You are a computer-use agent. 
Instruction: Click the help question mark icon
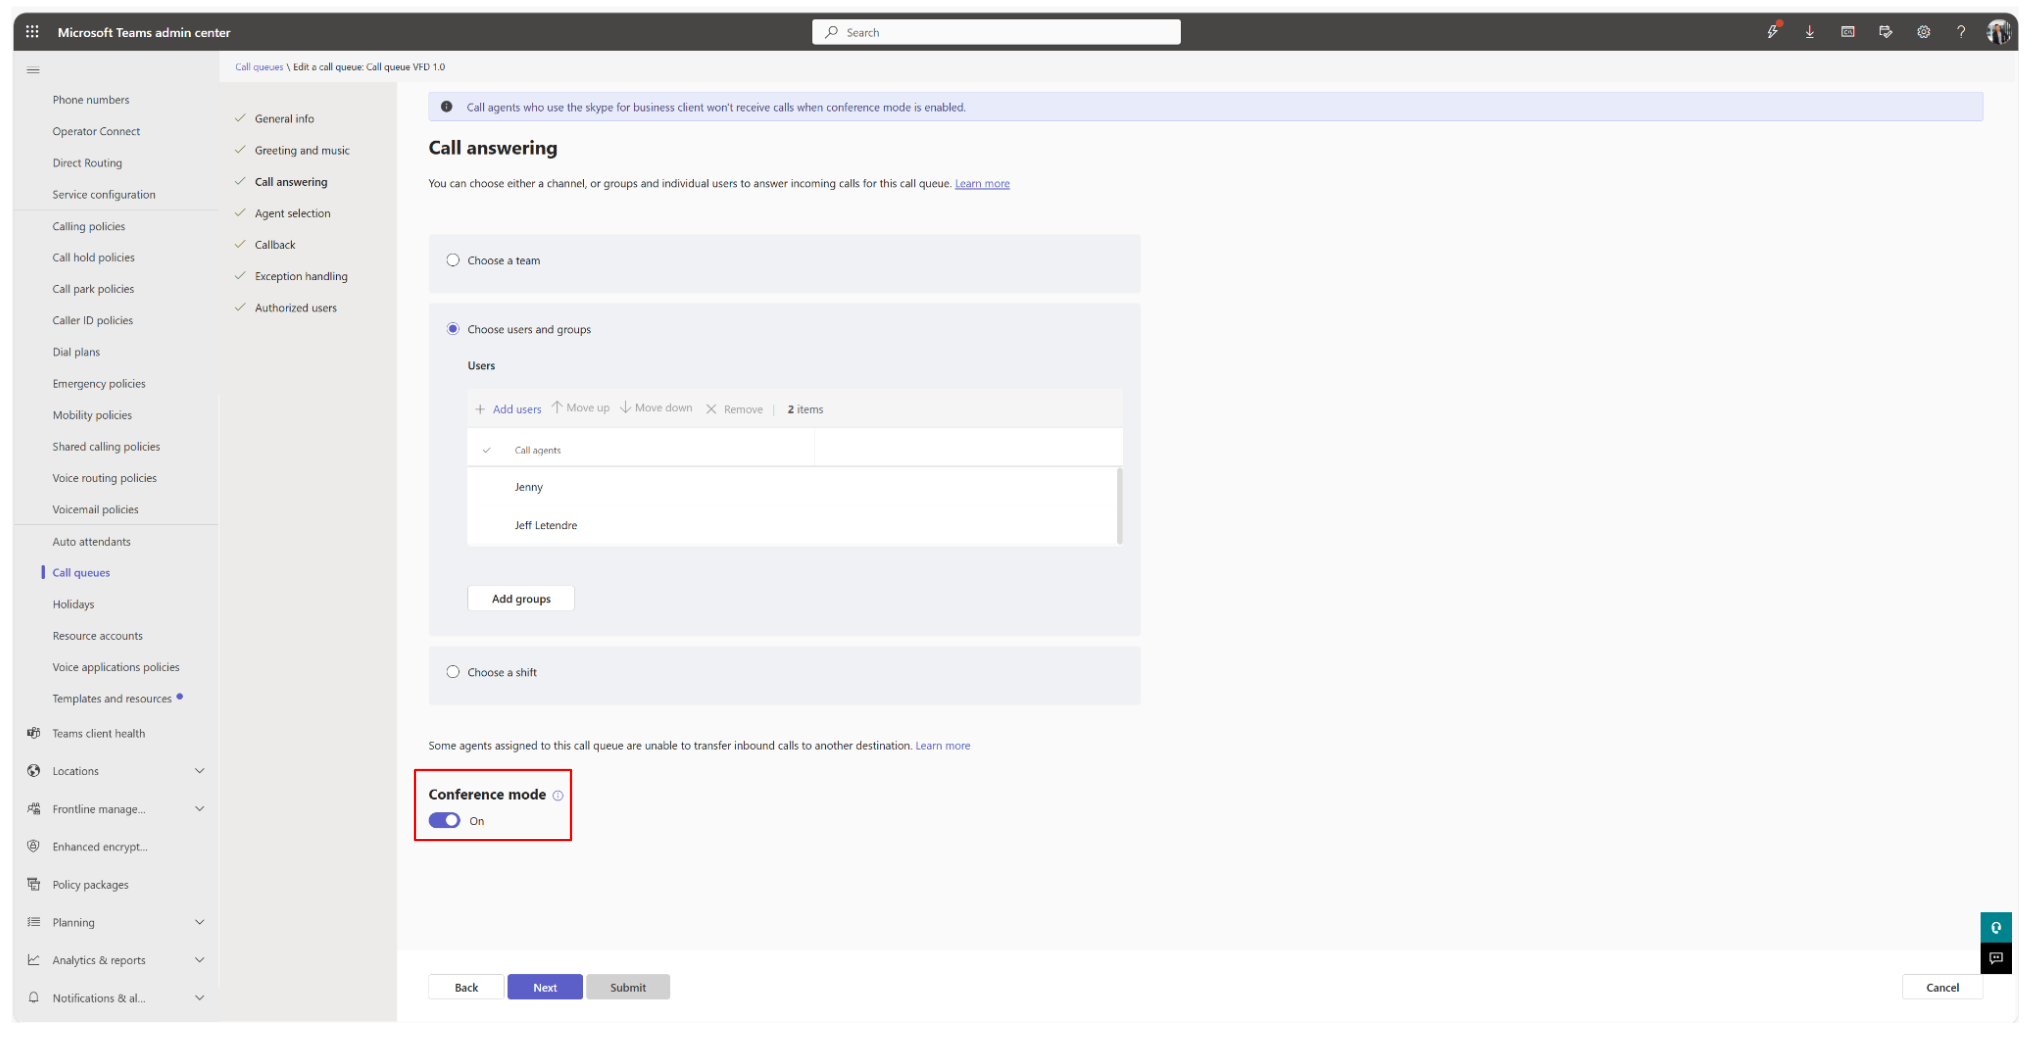pyautogui.click(x=1961, y=32)
